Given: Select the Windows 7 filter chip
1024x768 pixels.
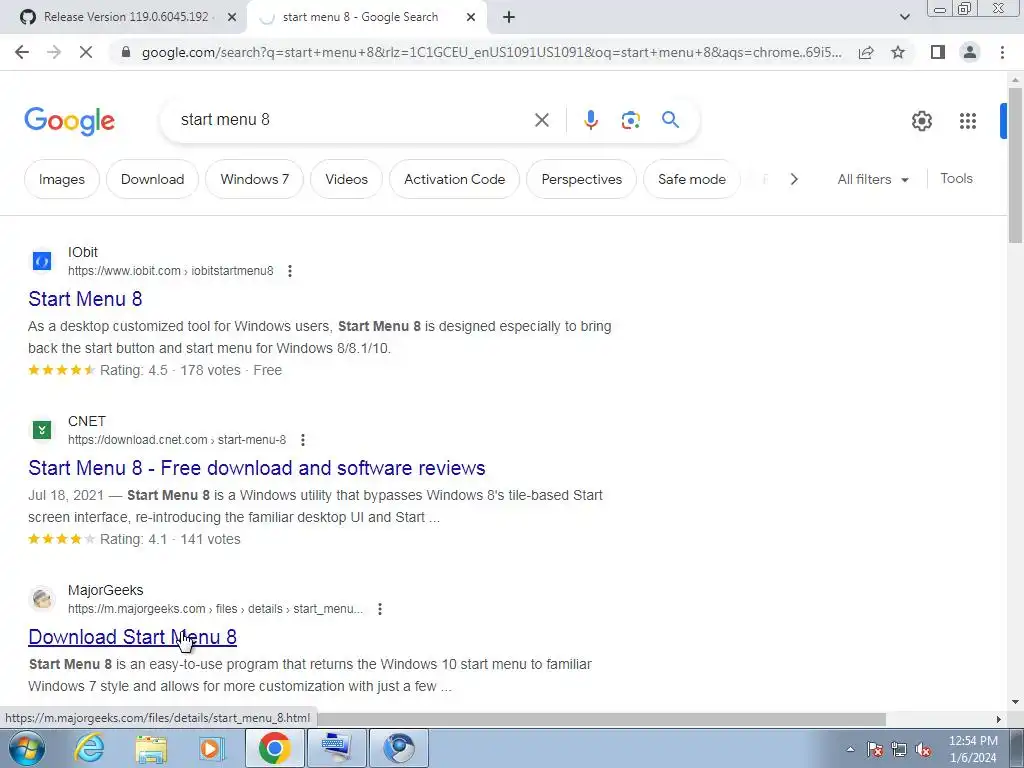Looking at the screenshot, I should pos(254,179).
